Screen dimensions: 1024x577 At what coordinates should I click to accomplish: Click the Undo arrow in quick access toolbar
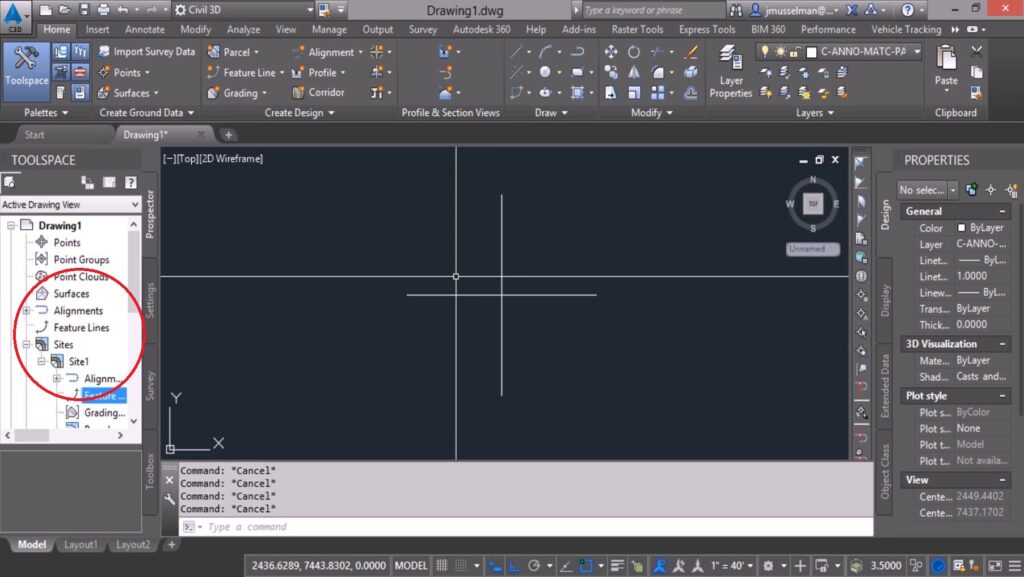pos(123,10)
